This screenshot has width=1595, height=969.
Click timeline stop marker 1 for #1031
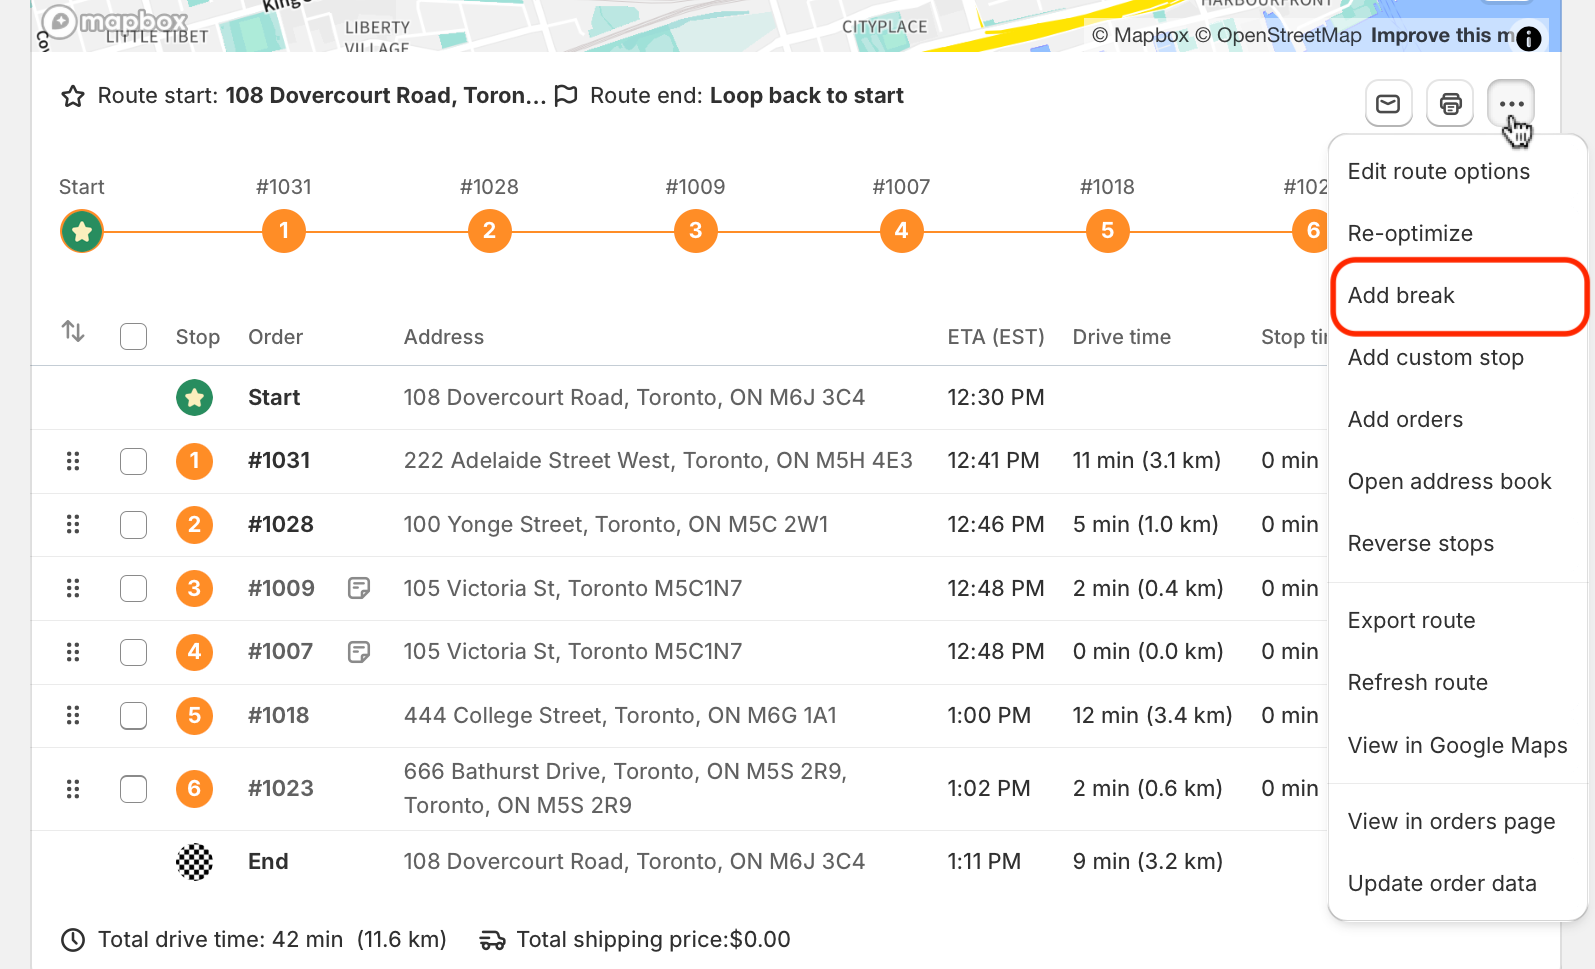[284, 231]
